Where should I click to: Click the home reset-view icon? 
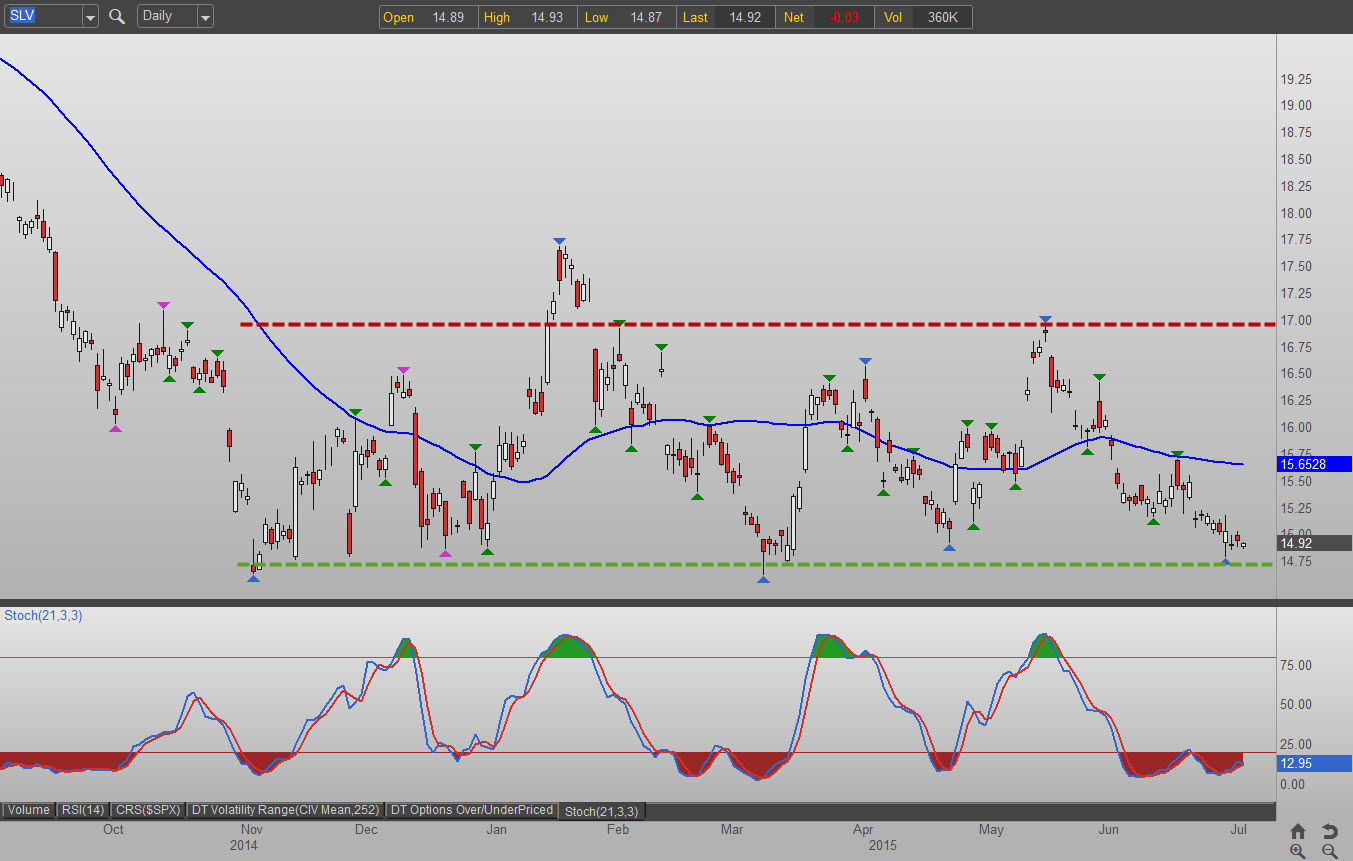[x=1298, y=831]
